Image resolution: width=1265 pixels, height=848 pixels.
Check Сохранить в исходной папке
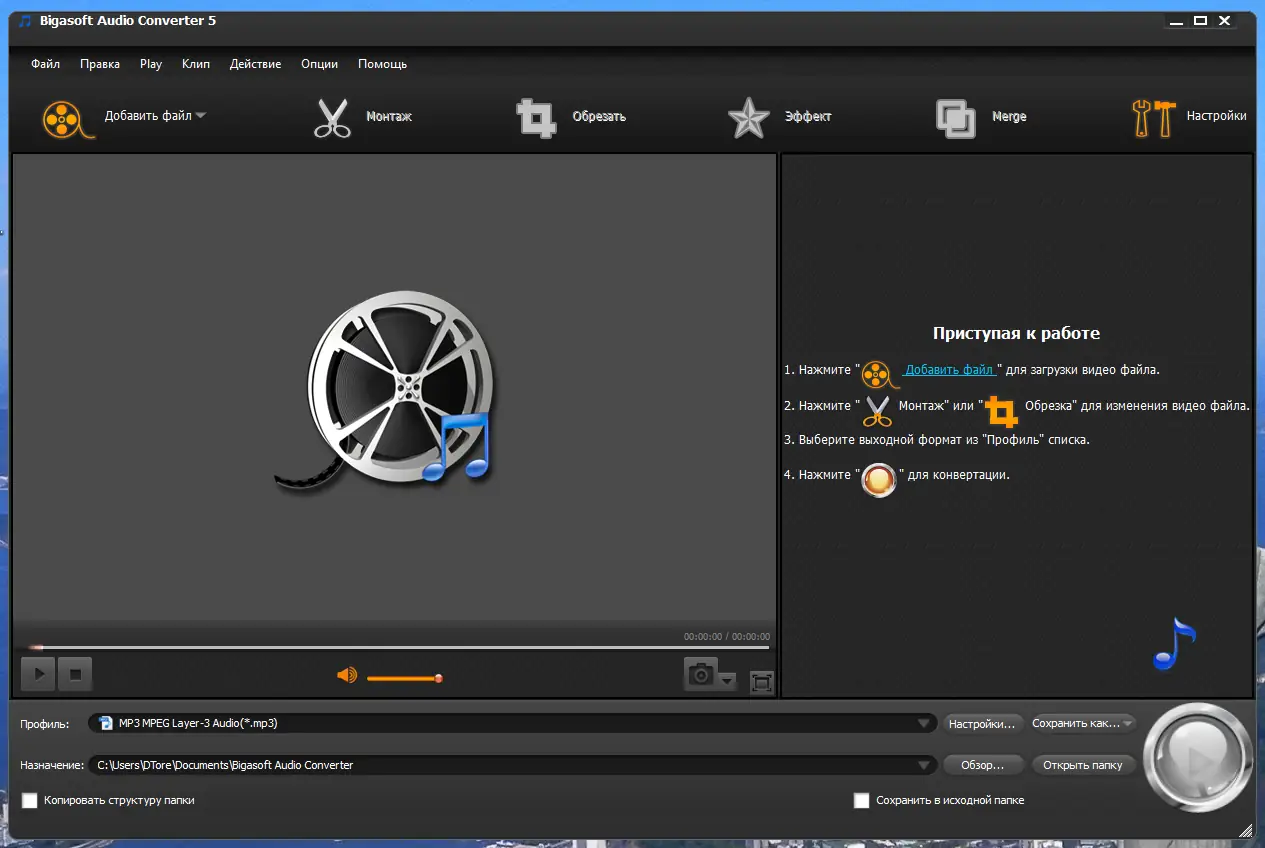(x=861, y=800)
